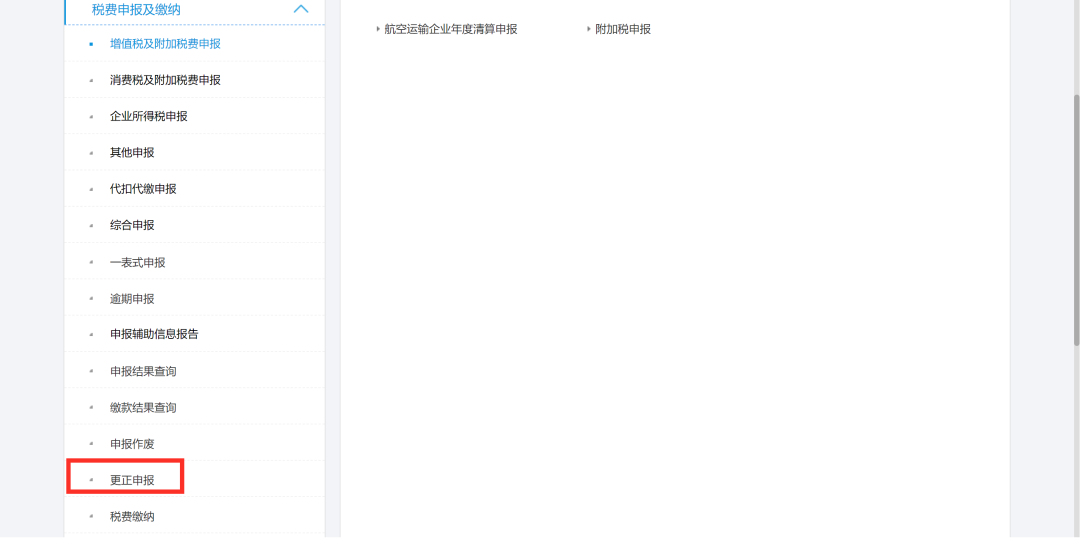Image resolution: width=1080 pixels, height=538 pixels.
Task: Click arrow icon before 航空运输企业年度清算申报
Action: [x=378, y=29]
